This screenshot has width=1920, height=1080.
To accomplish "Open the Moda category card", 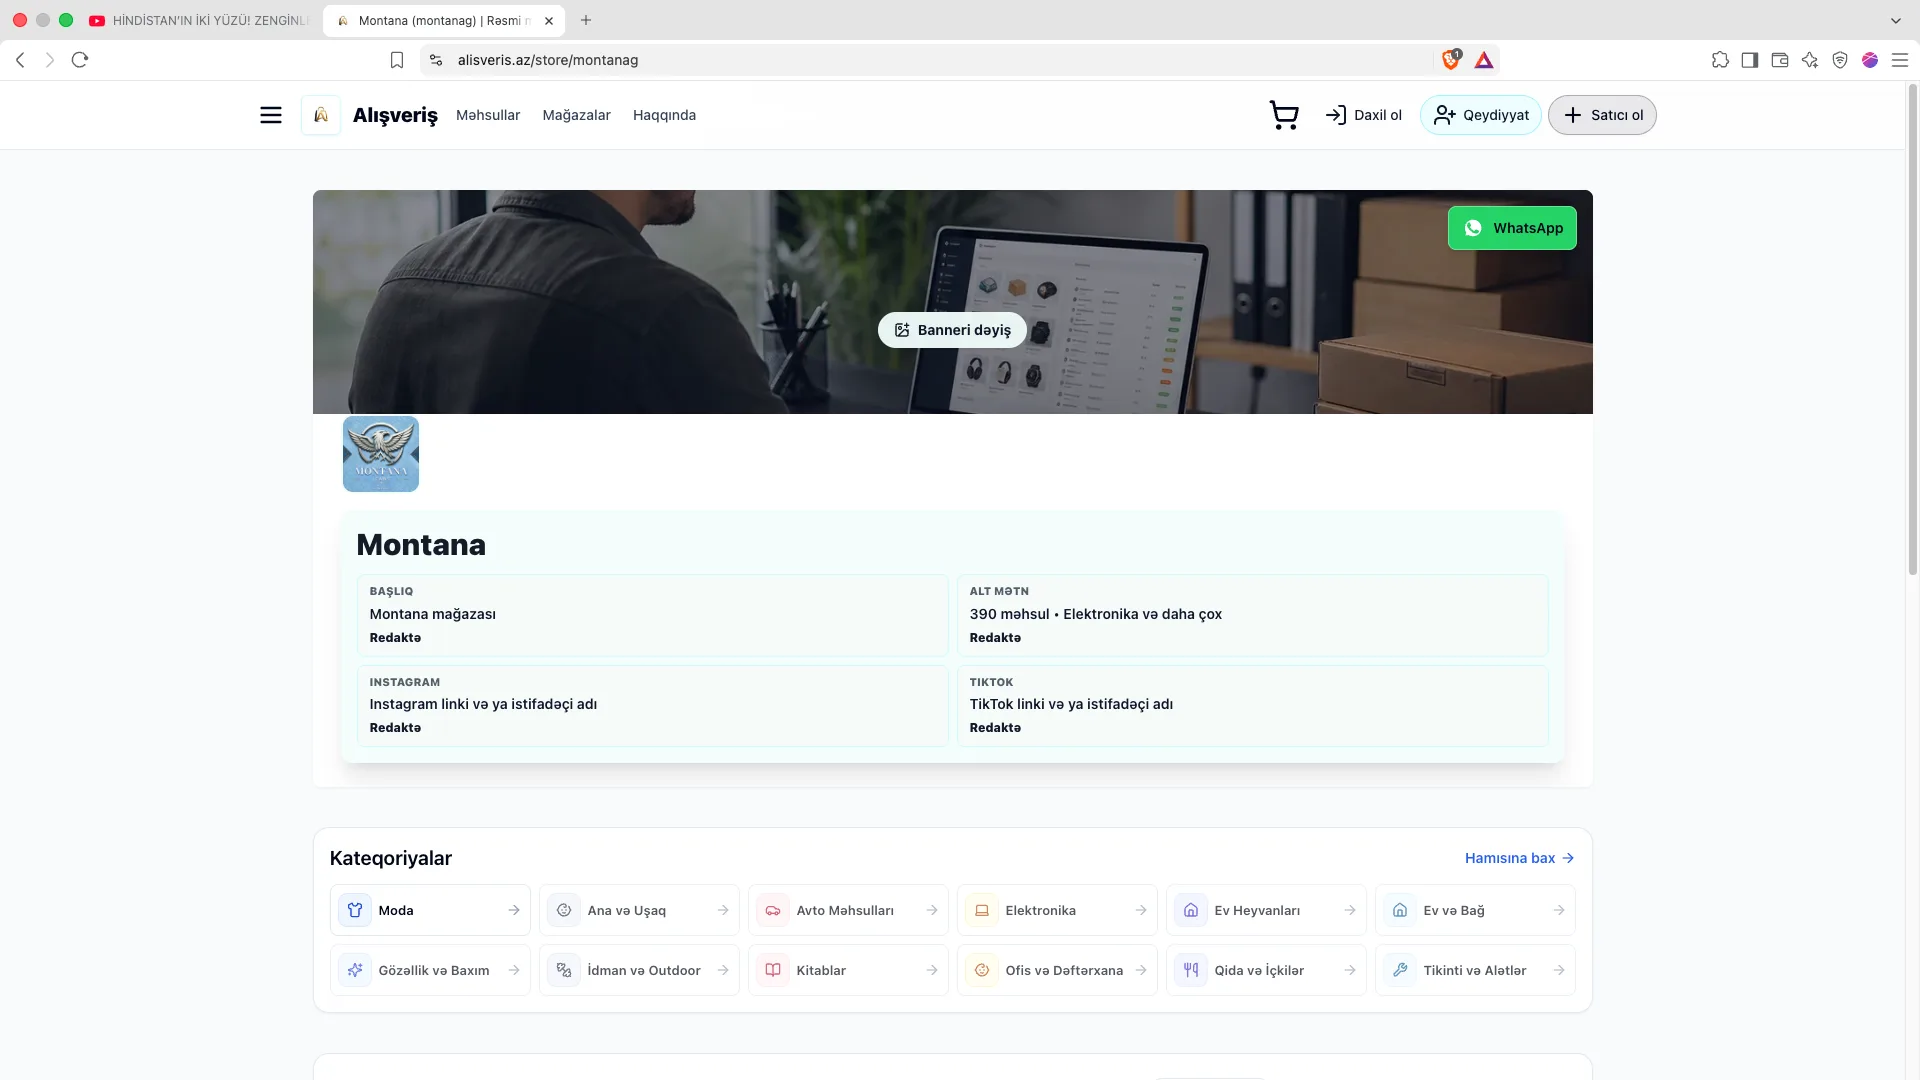I will [x=430, y=910].
